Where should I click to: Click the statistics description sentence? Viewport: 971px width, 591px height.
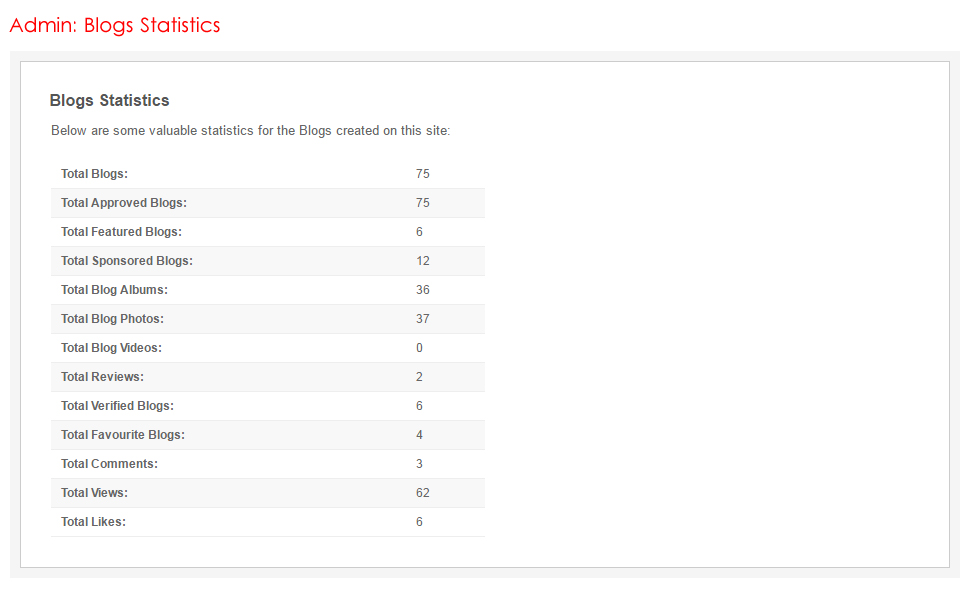click(x=251, y=131)
